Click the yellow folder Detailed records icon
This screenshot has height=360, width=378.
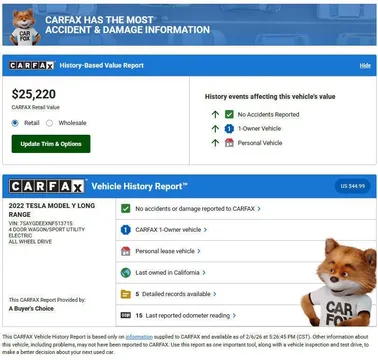pos(126,294)
